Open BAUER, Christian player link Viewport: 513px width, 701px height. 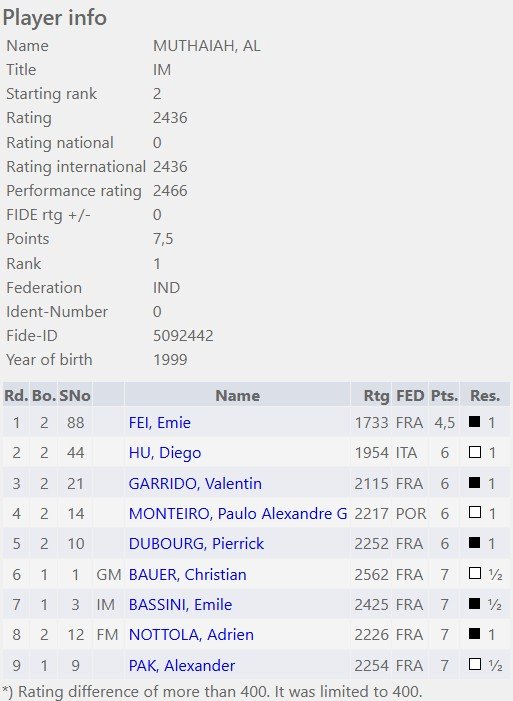[187, 574]
